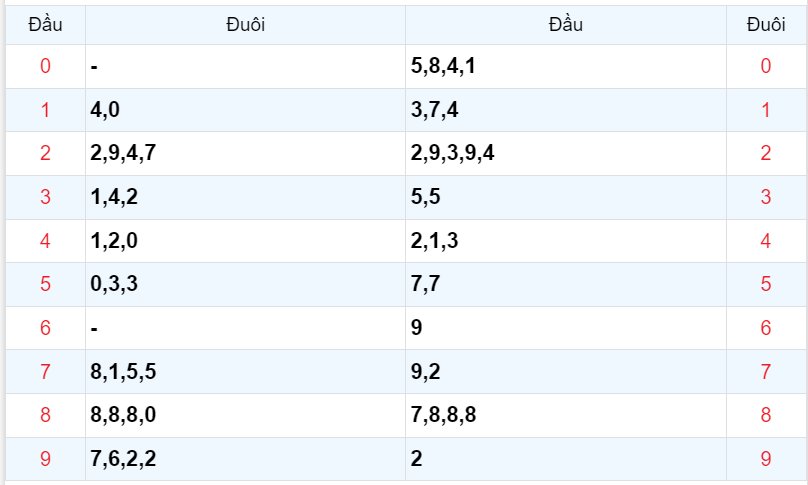Click the 2,9,3,9,4 cell
The width and height of the screenshot is (808, 485).
453,153
